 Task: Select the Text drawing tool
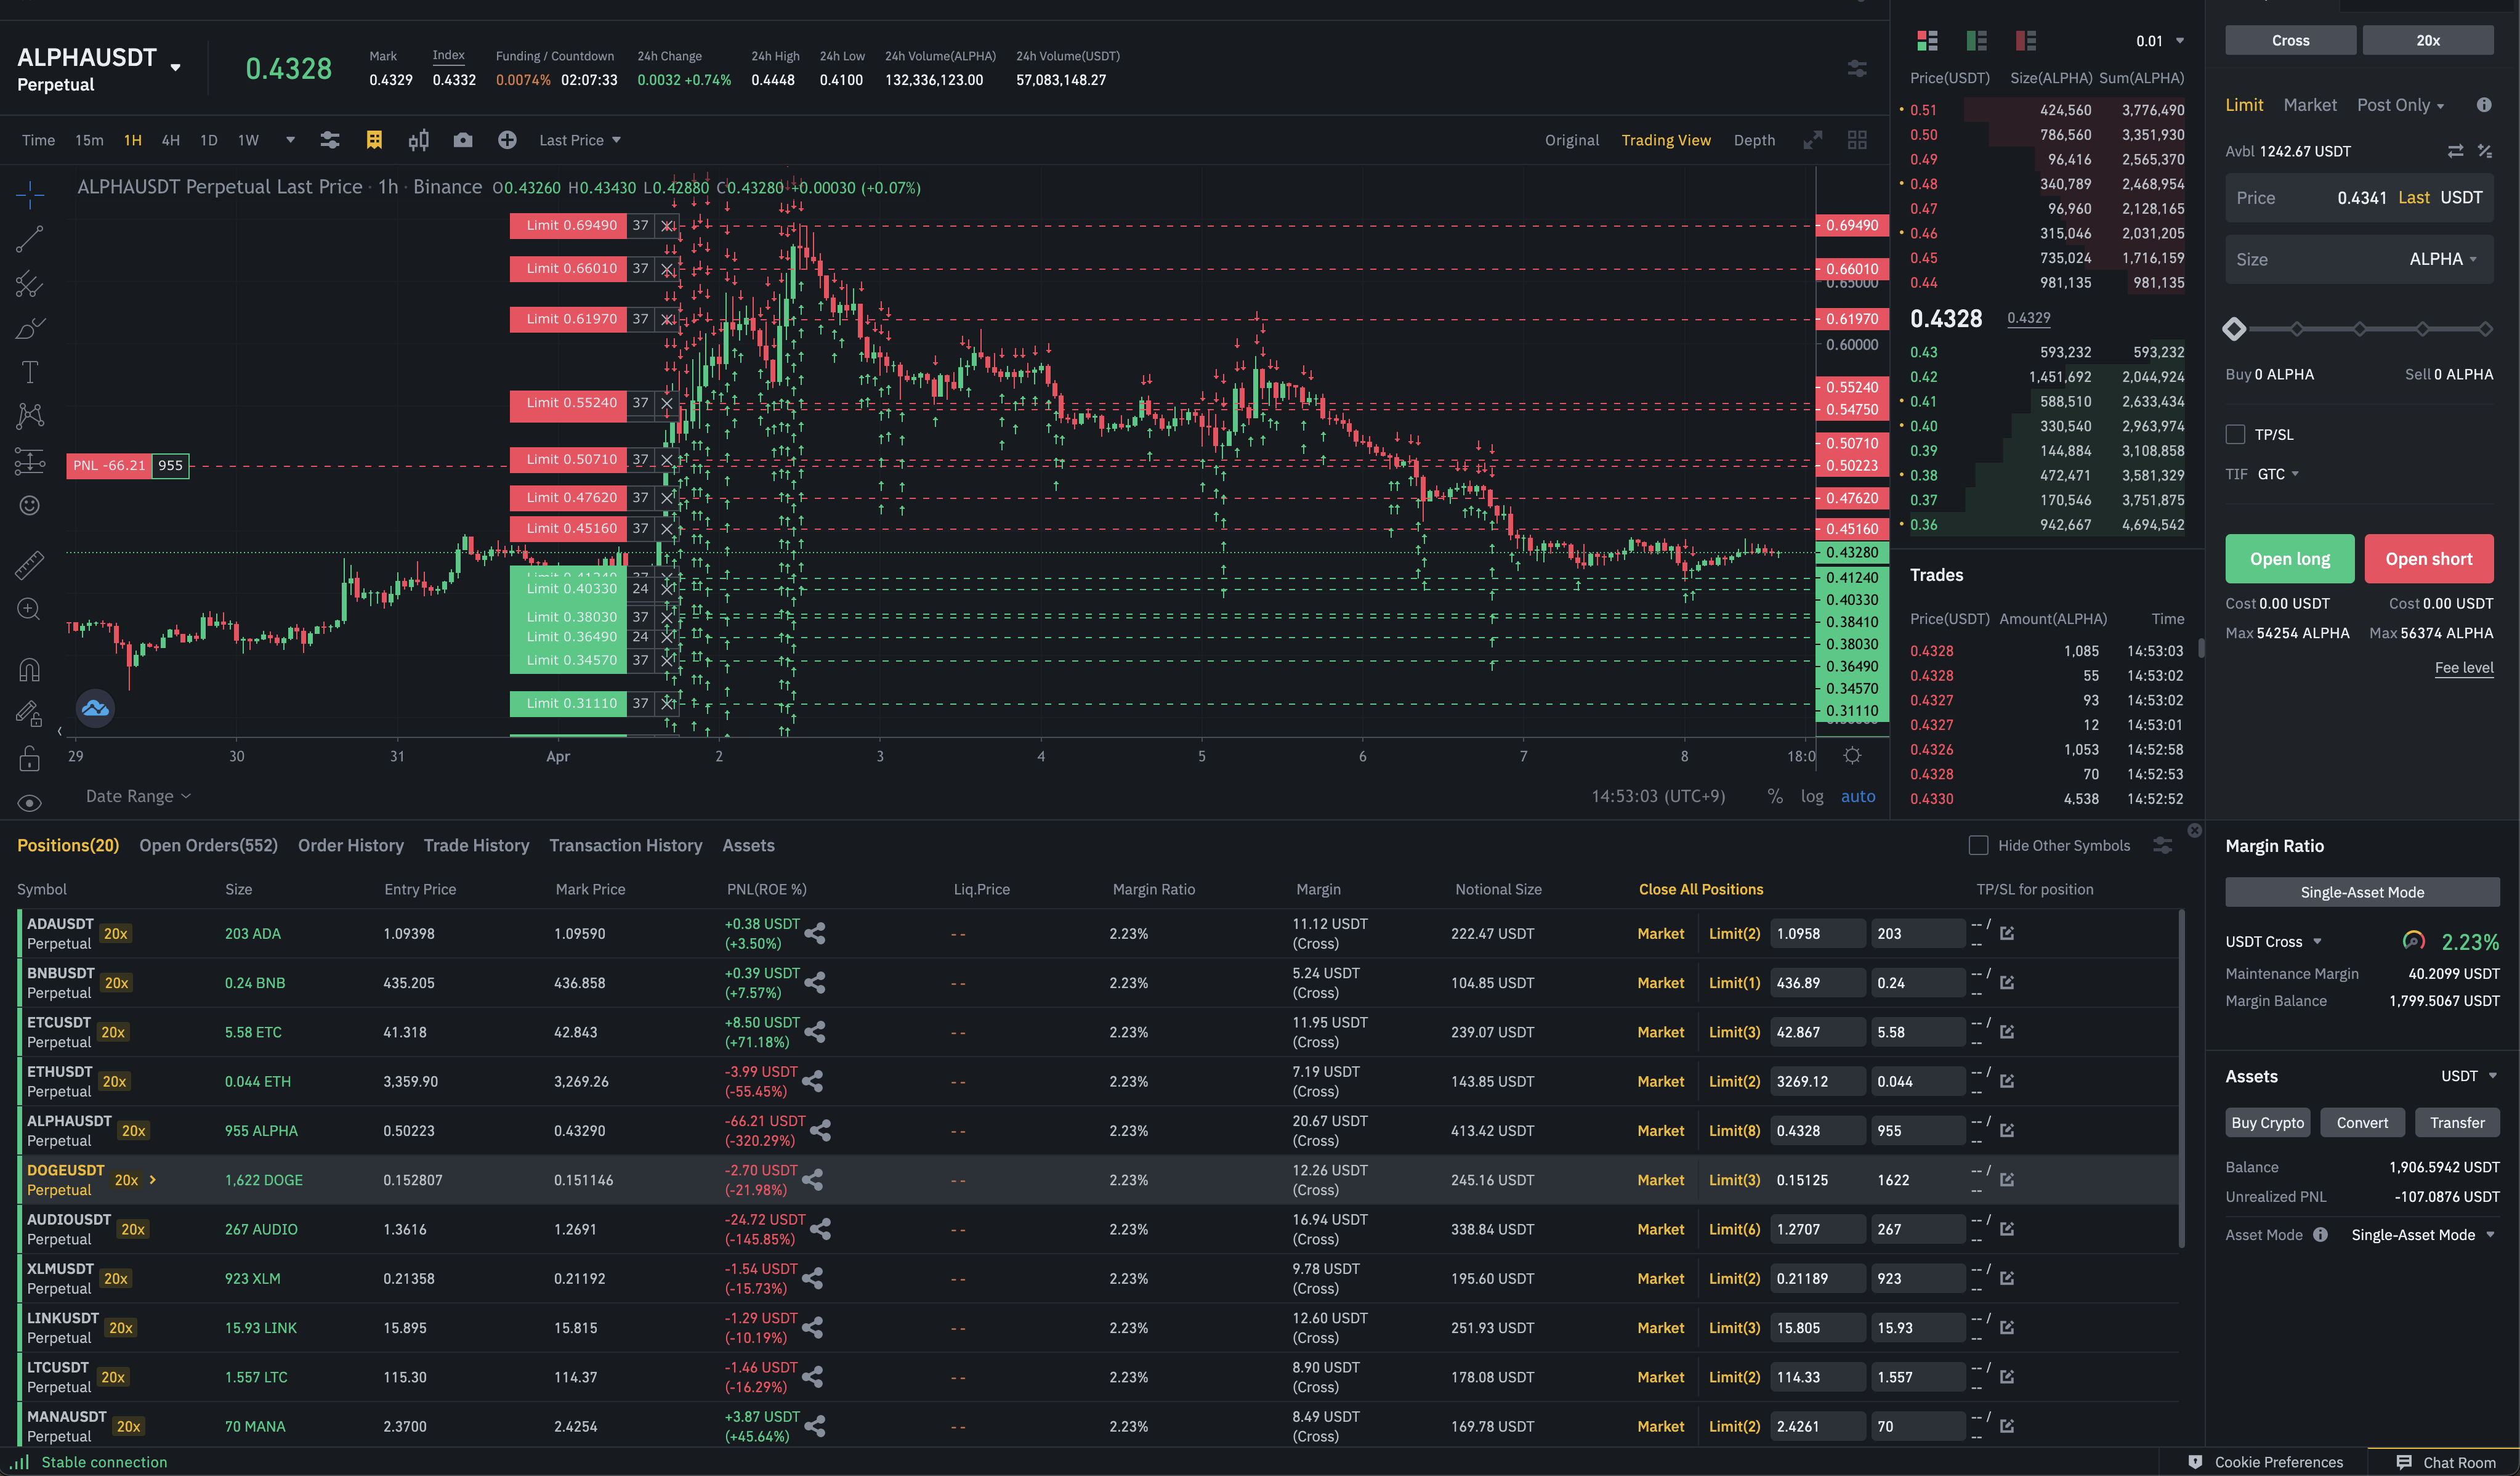coord(30,372)
